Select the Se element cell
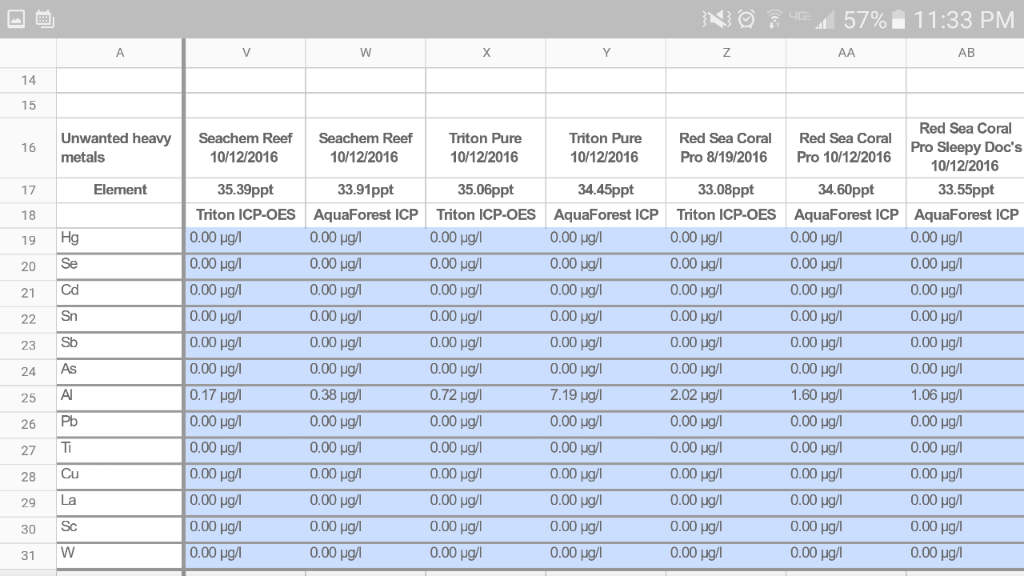This screenshot has height=576, width=1024. (120, 266)
